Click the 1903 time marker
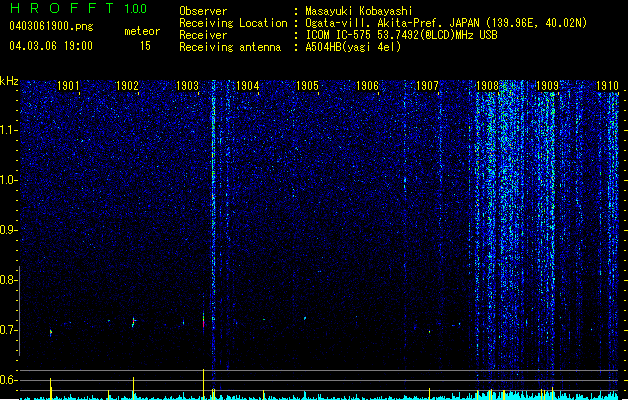Screen dimensions: 629x400 point(187,85)
